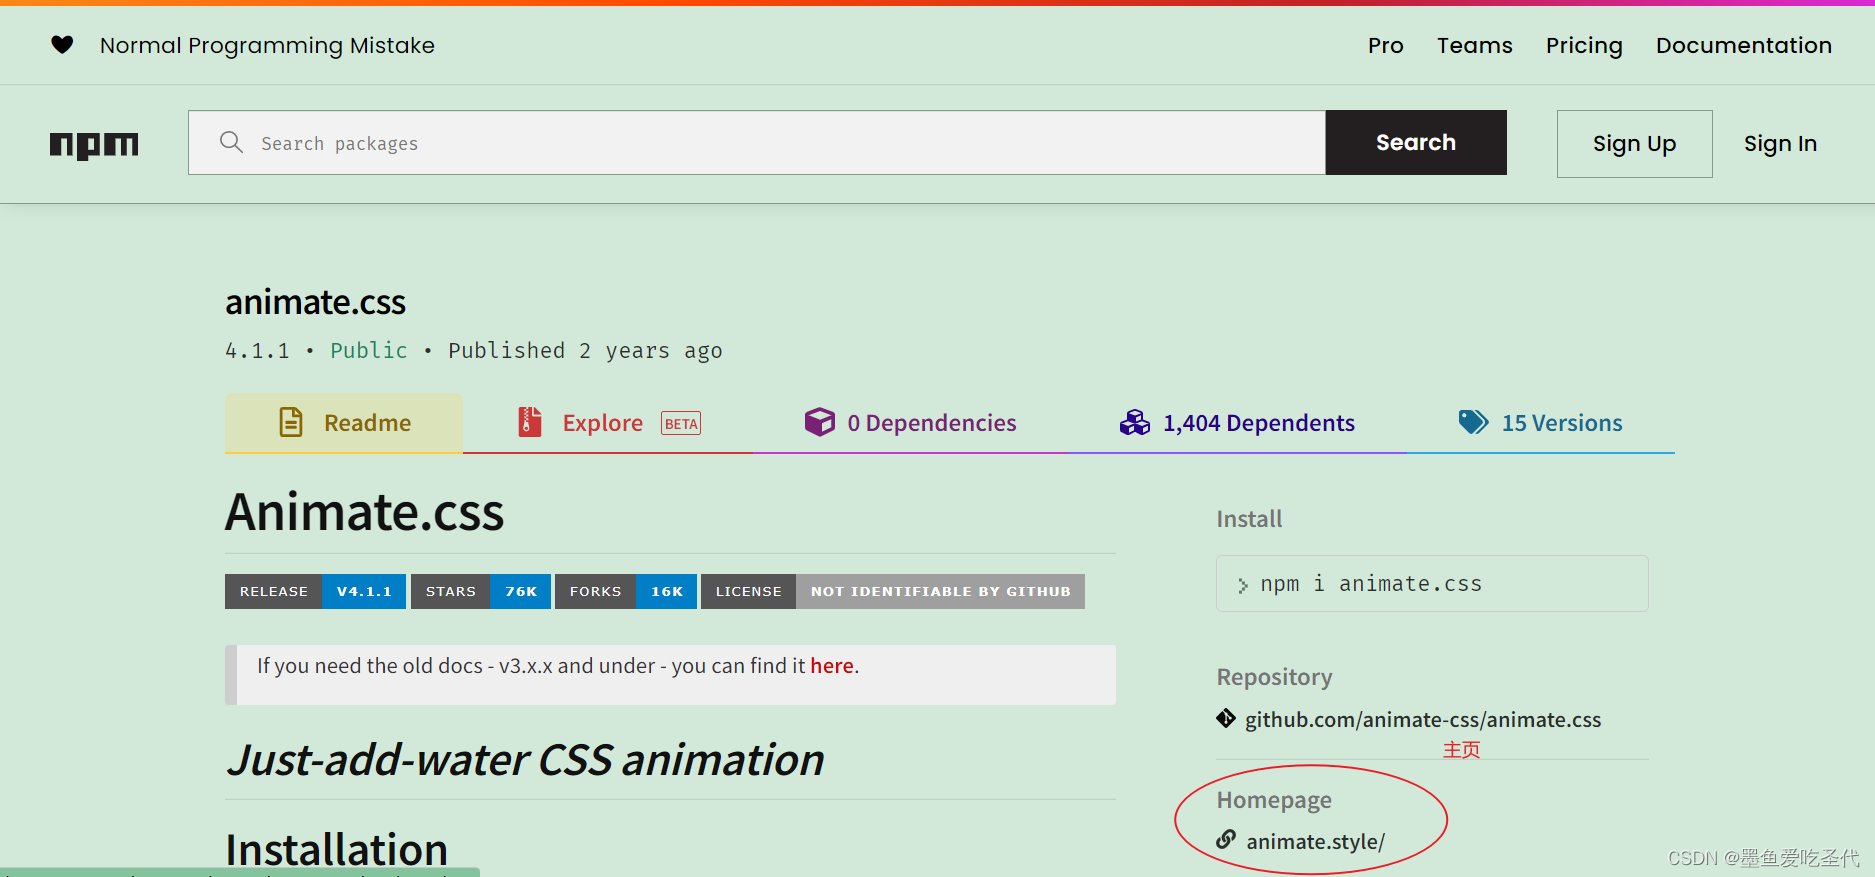The image size is (1875, 877).
Task: Open the 0 Dependencies tab
Action: 910,423
